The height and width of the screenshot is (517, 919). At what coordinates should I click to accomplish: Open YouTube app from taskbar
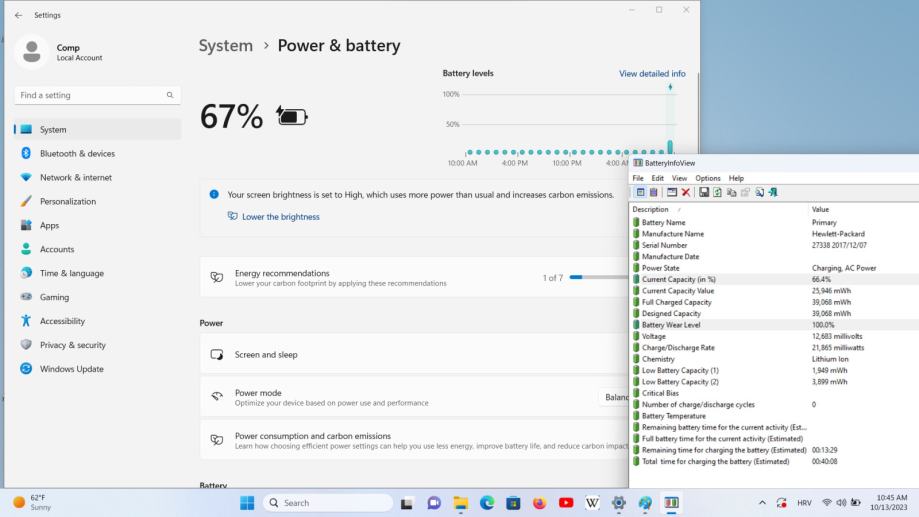pos(566,503)
